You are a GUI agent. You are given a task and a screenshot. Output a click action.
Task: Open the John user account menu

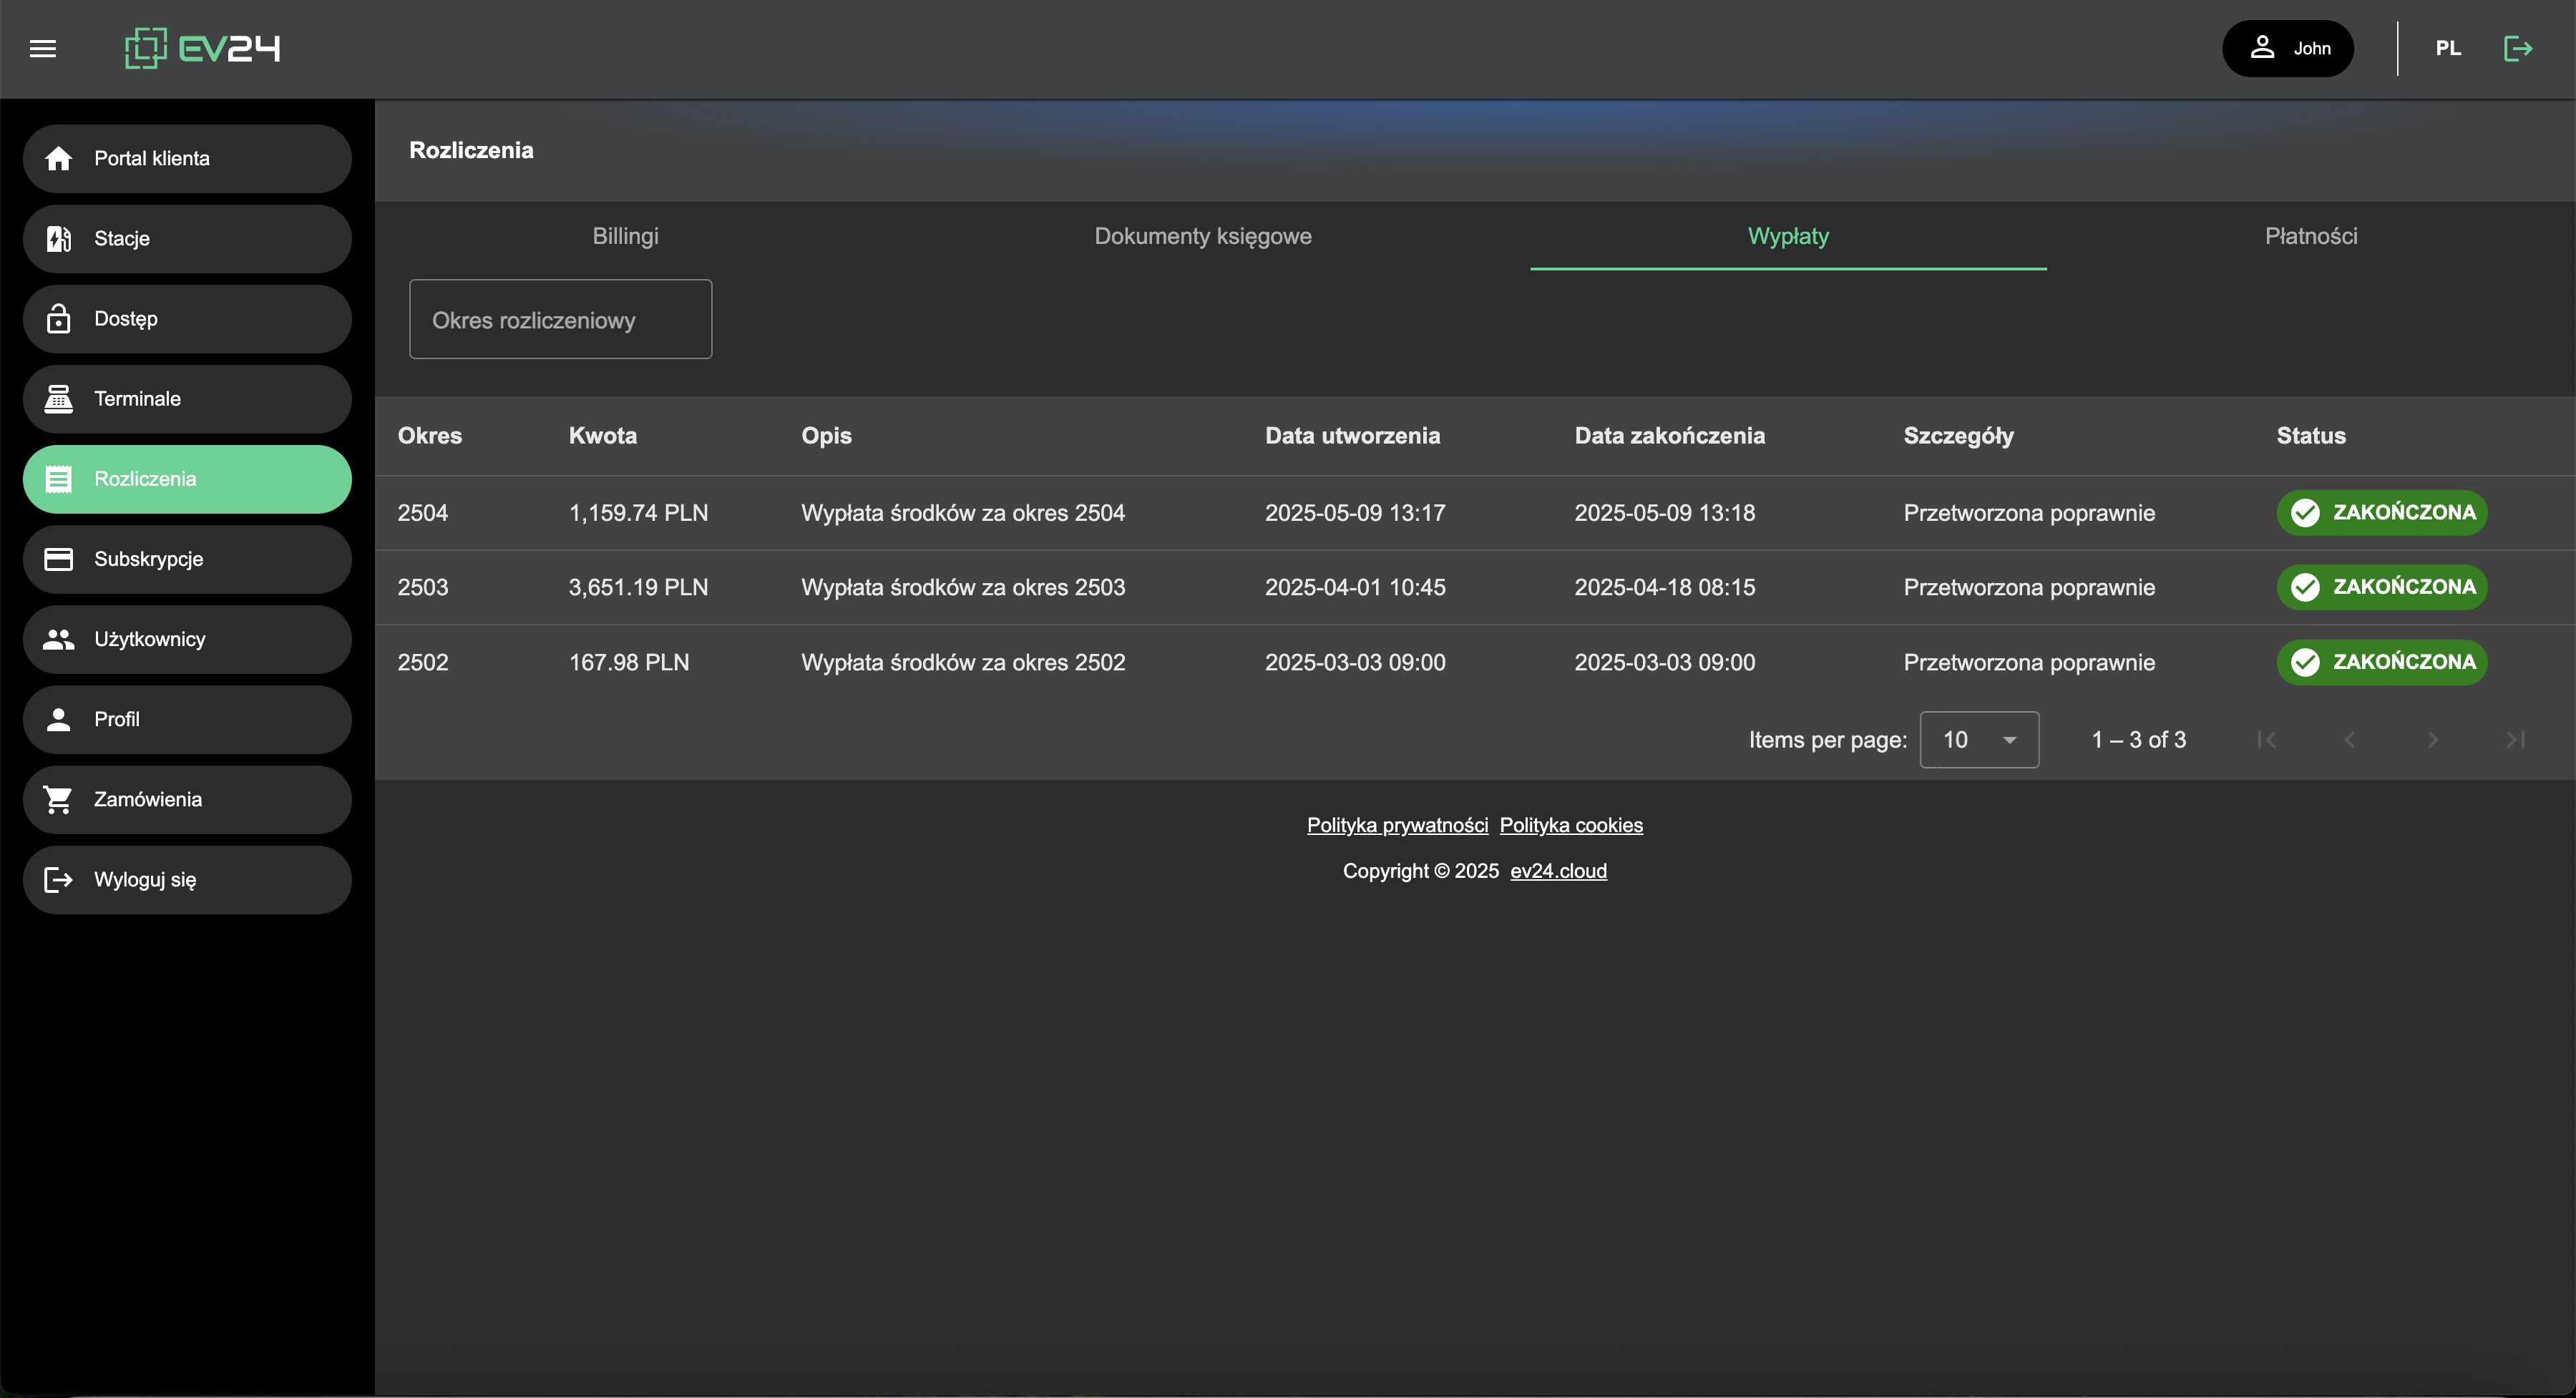click(2287, 48)
